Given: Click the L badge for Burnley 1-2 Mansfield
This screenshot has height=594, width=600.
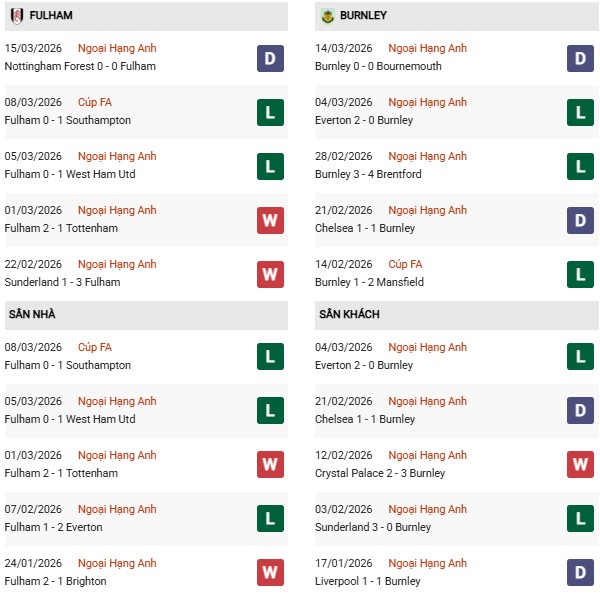Looking at the screenshot, I should point(580,274).
